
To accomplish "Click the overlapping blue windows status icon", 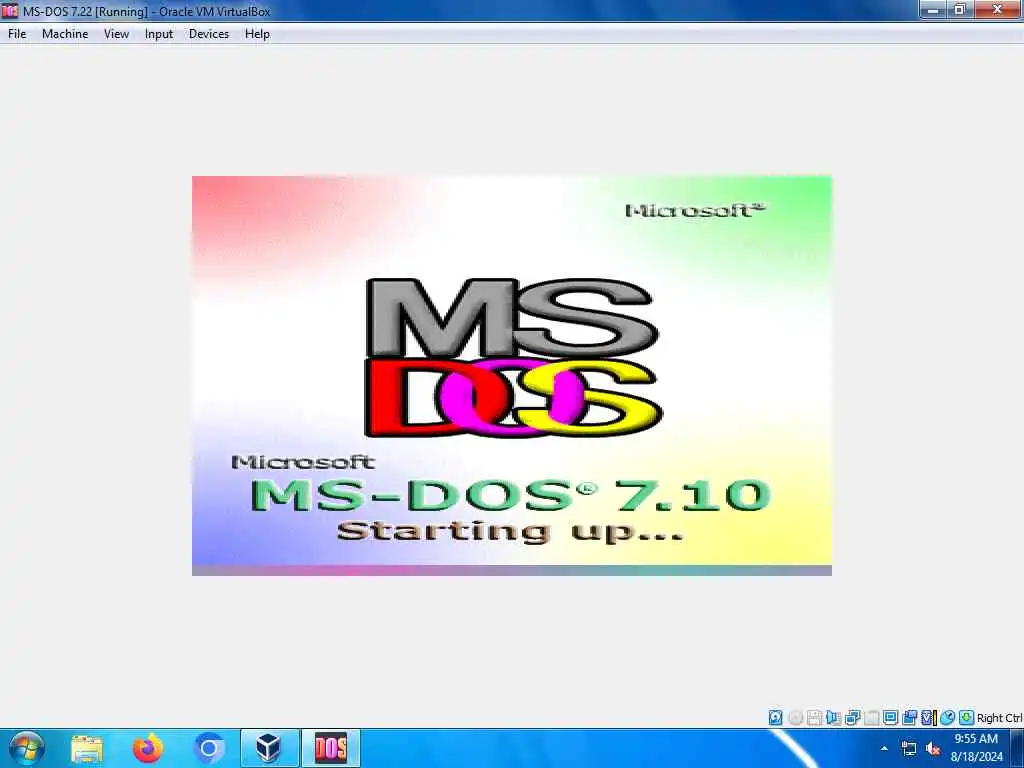I will click(x=909, y=718).
